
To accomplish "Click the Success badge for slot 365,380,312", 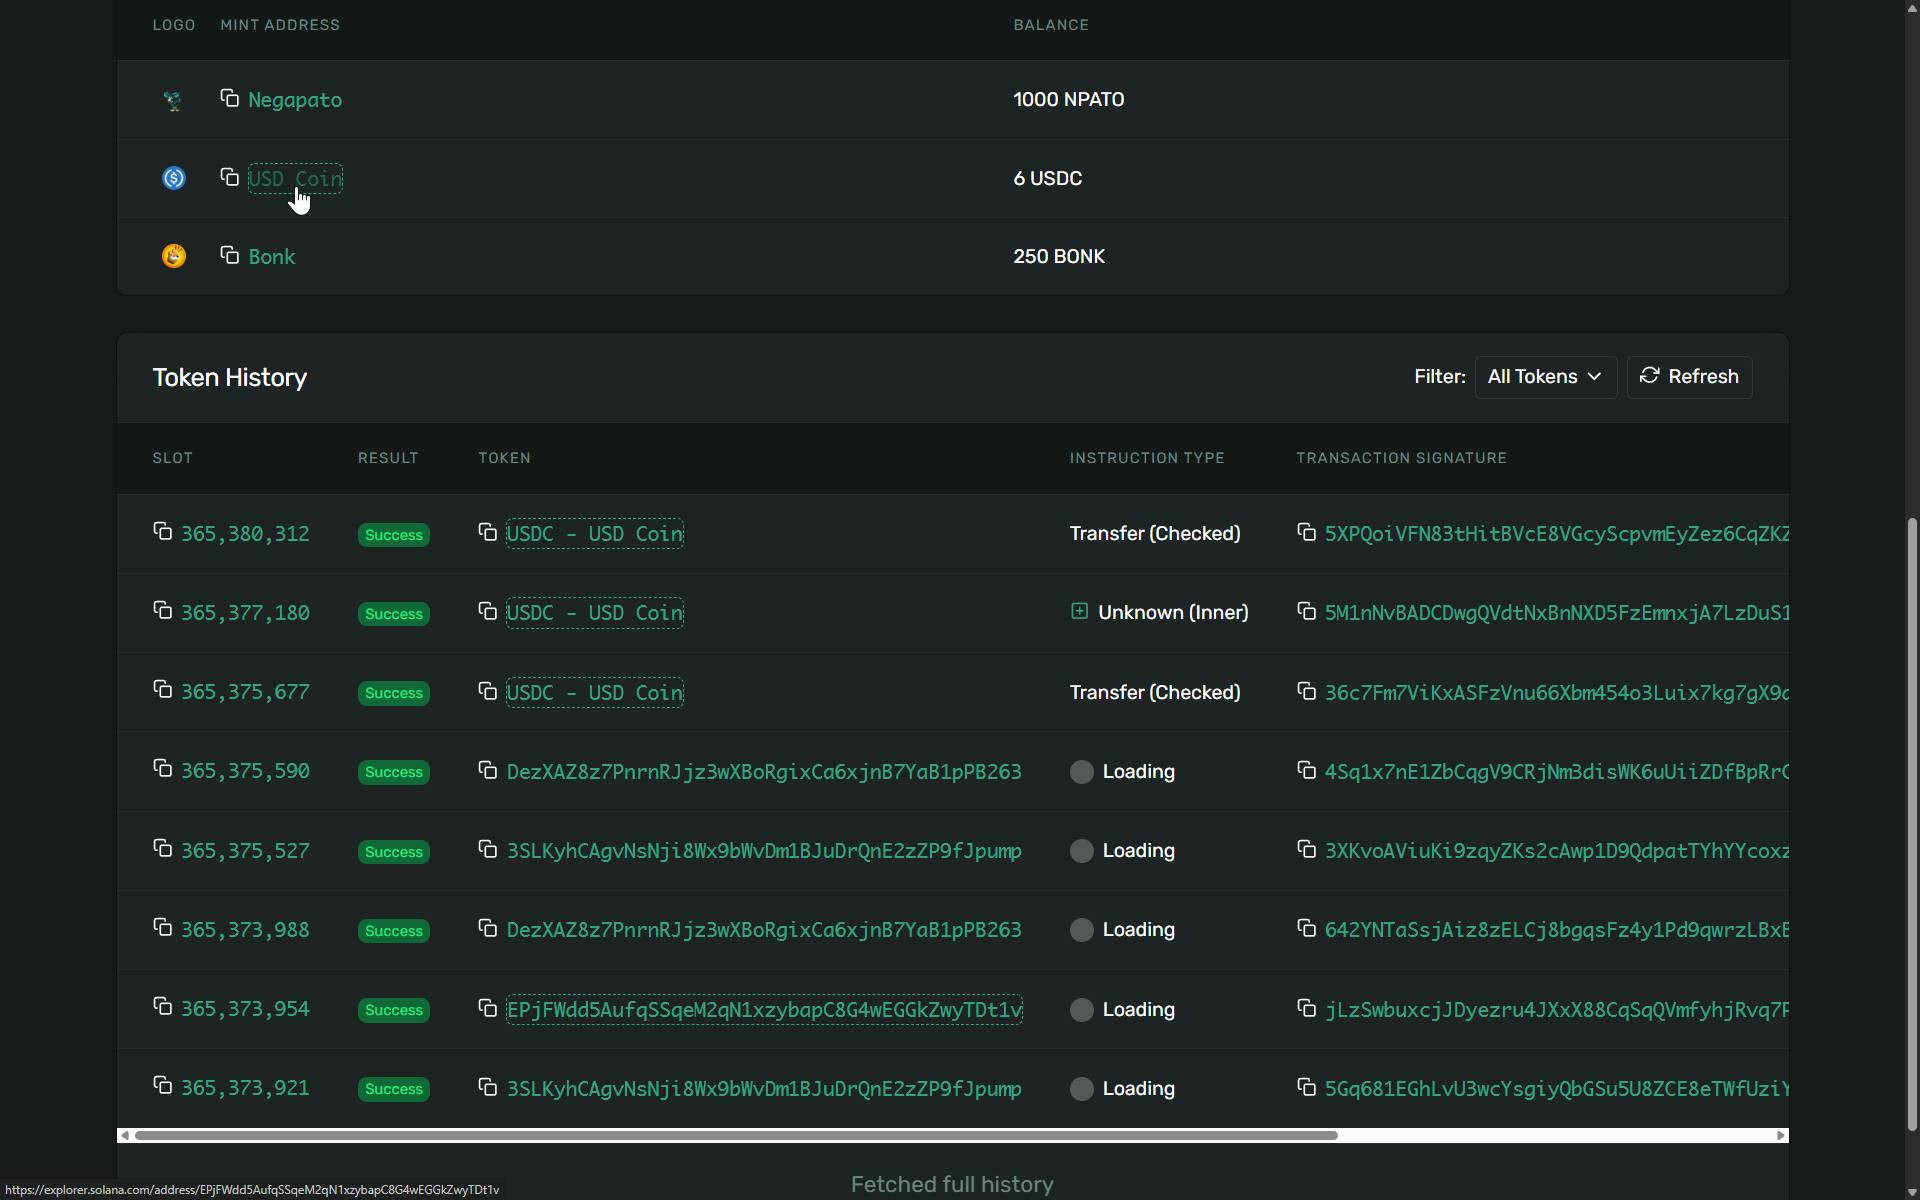I will [x=394, y=535].
